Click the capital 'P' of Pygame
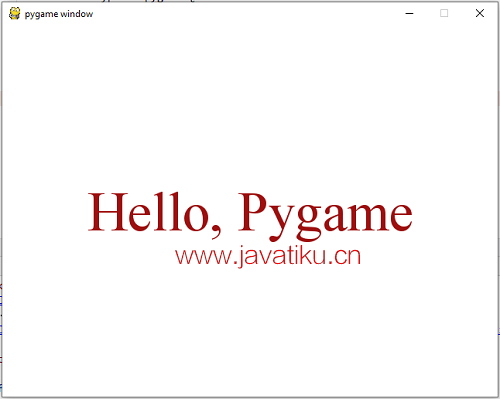The width and height of the screenshot is (500, 399). (252, 212)
